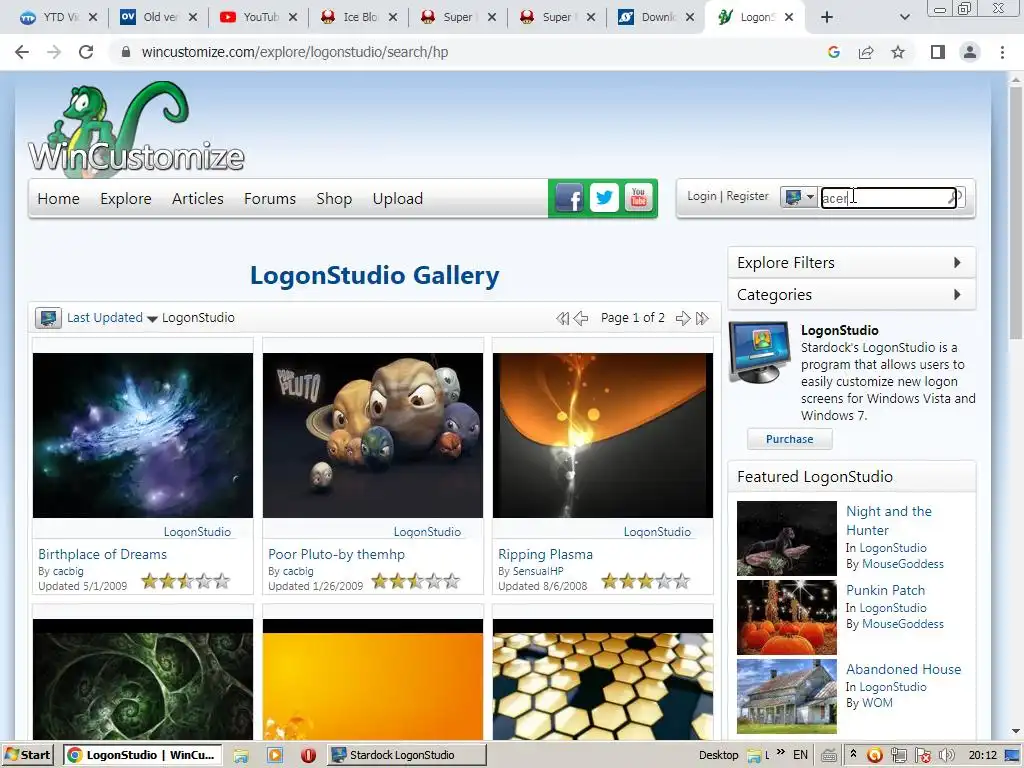Open the search category monitor dropdown
This screenshot has width=1024, height=768.
click(x=799, y=197)
